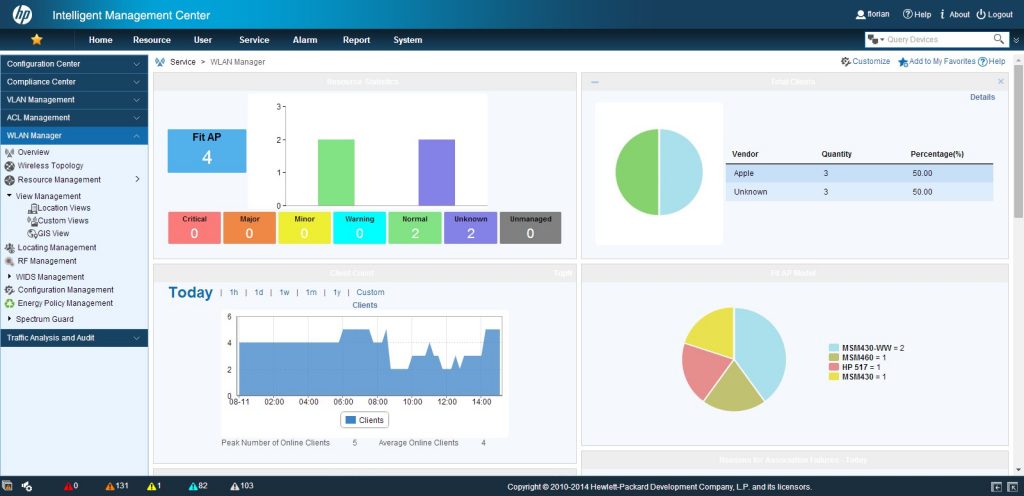Open the WLAN Overview page icon

pyautogui.click(x=10, y=152)
